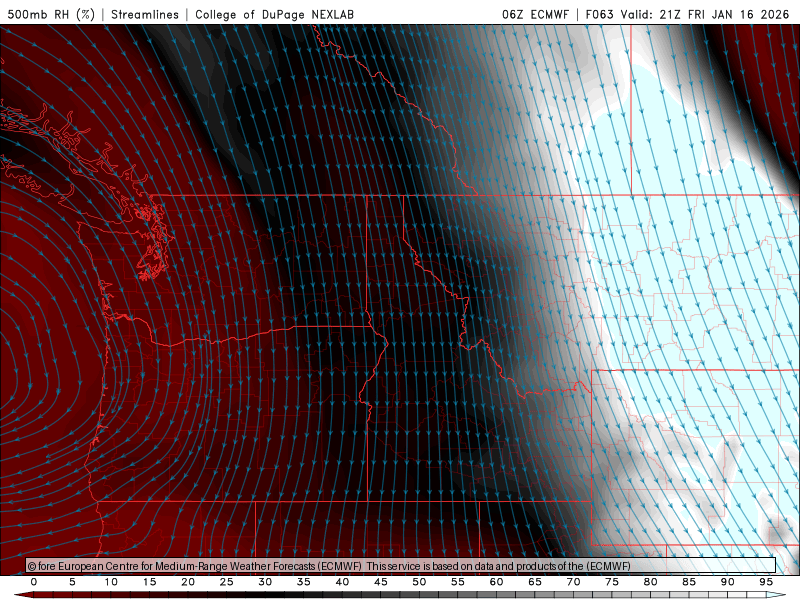800x600 pixels.
Task: Click the "75" value on the RH scale
Action: [x=612, y=582]
